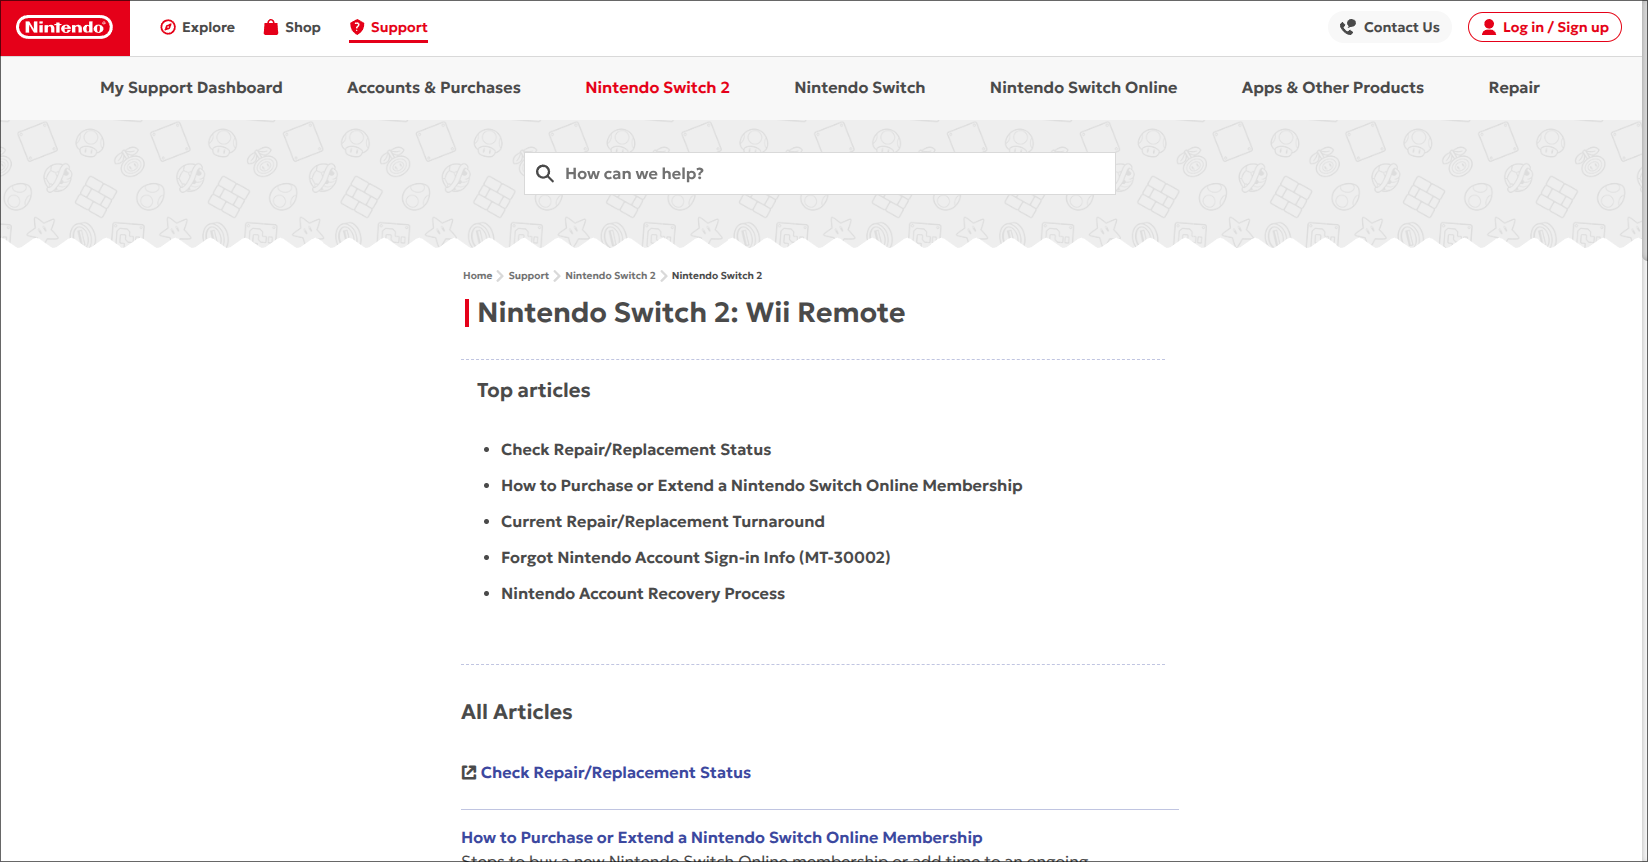Click the search magnifier icon

545,174
